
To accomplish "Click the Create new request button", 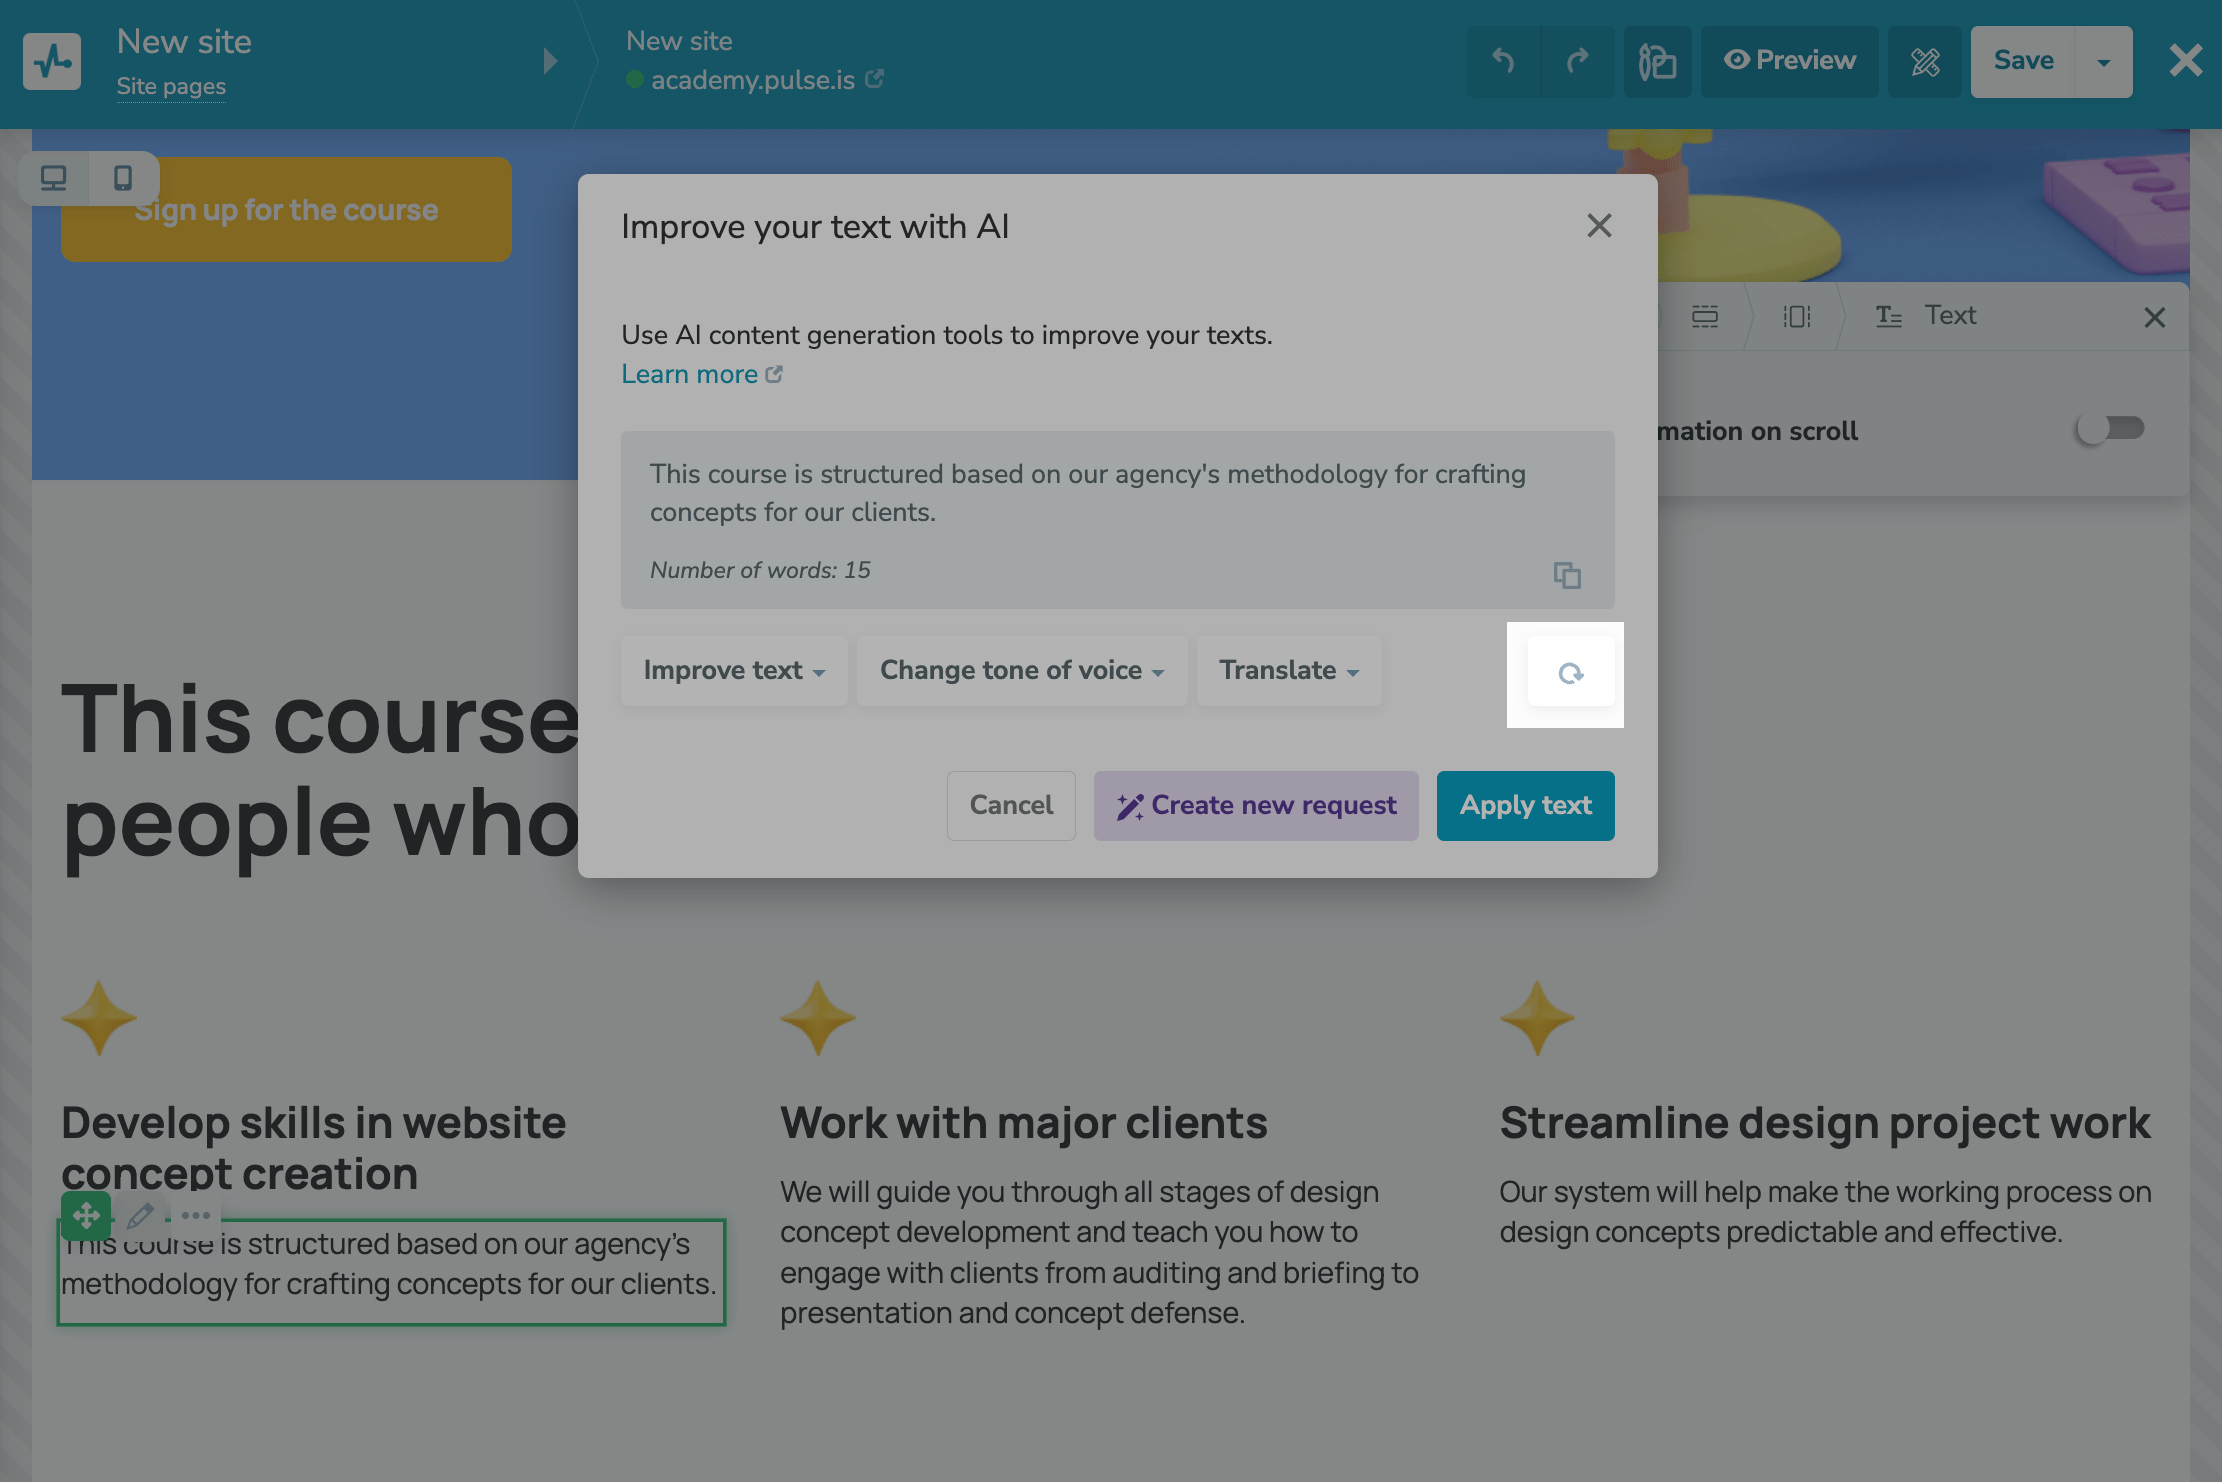I will tap(1256, 806).
